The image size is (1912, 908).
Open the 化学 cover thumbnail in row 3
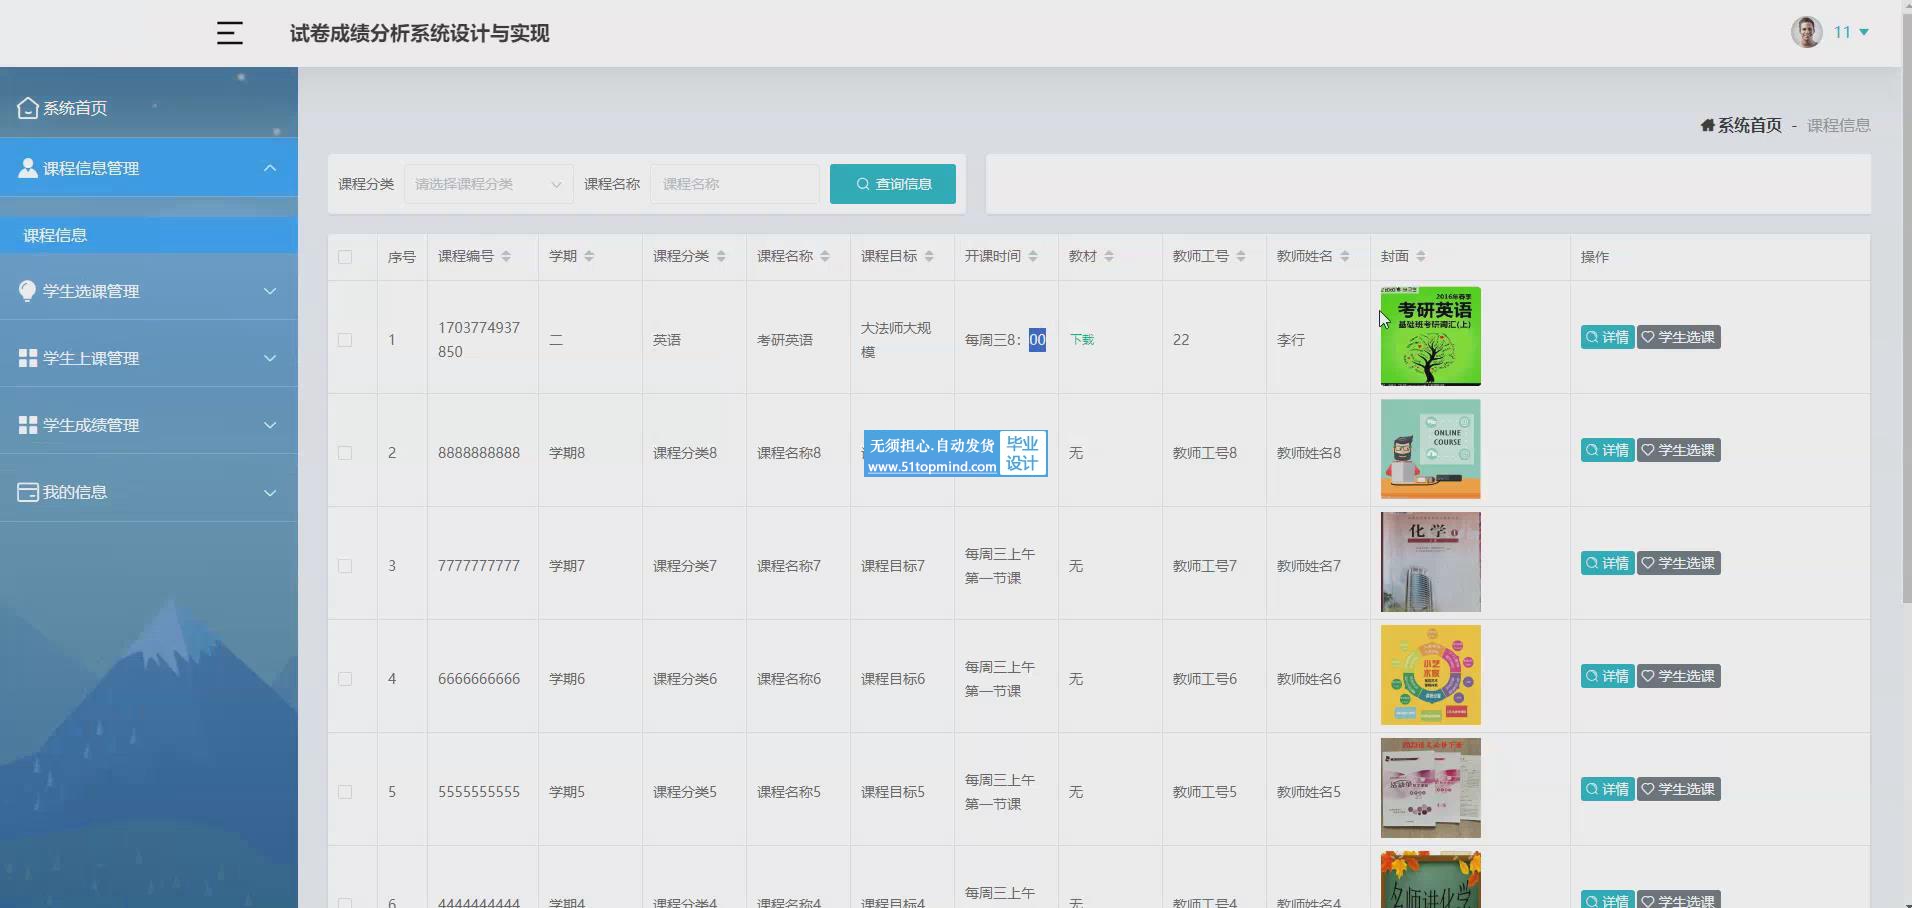pos(1431,562)
